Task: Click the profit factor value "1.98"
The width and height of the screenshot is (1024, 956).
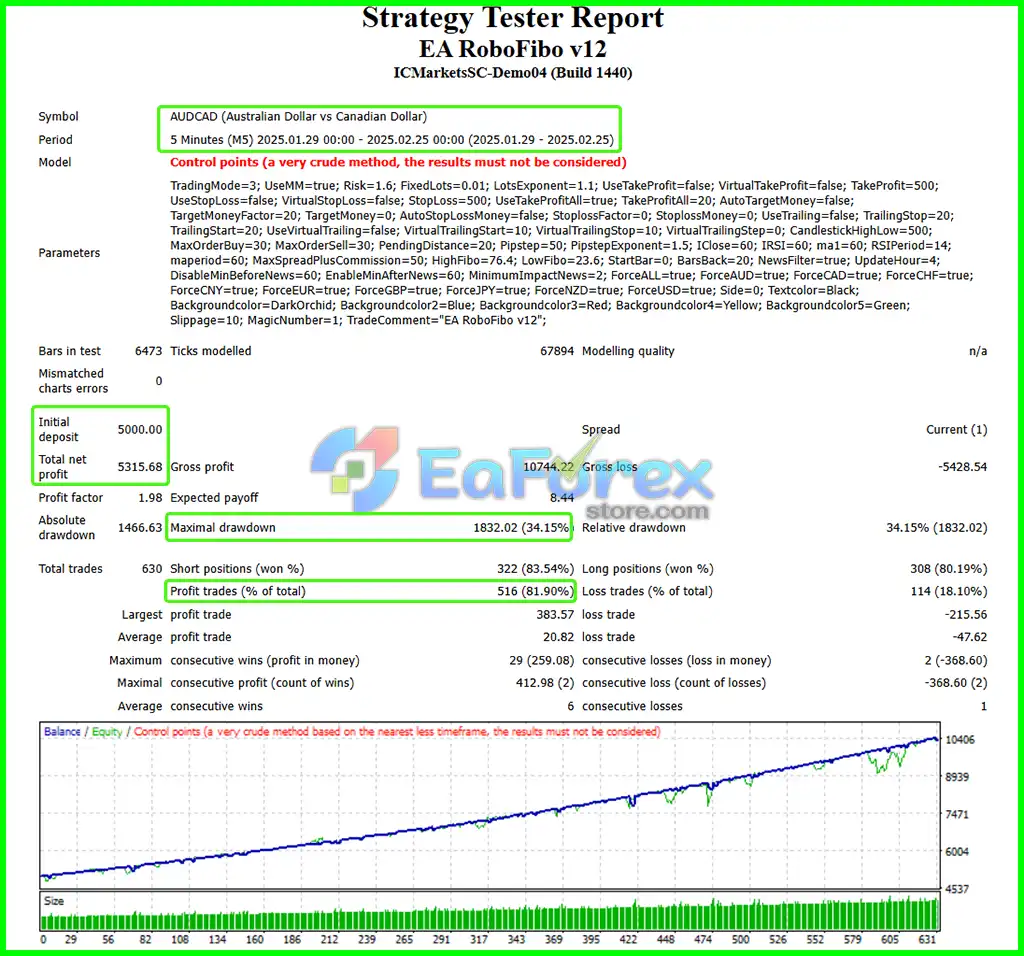Action: pyautogui.click(x=150, y=498)
